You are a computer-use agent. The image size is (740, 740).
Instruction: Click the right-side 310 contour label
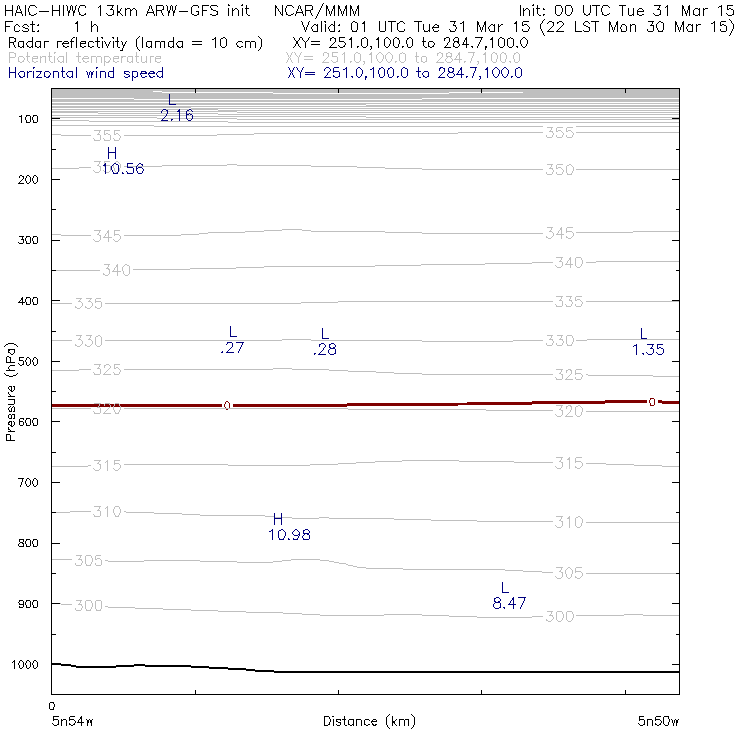click(569, 522)
